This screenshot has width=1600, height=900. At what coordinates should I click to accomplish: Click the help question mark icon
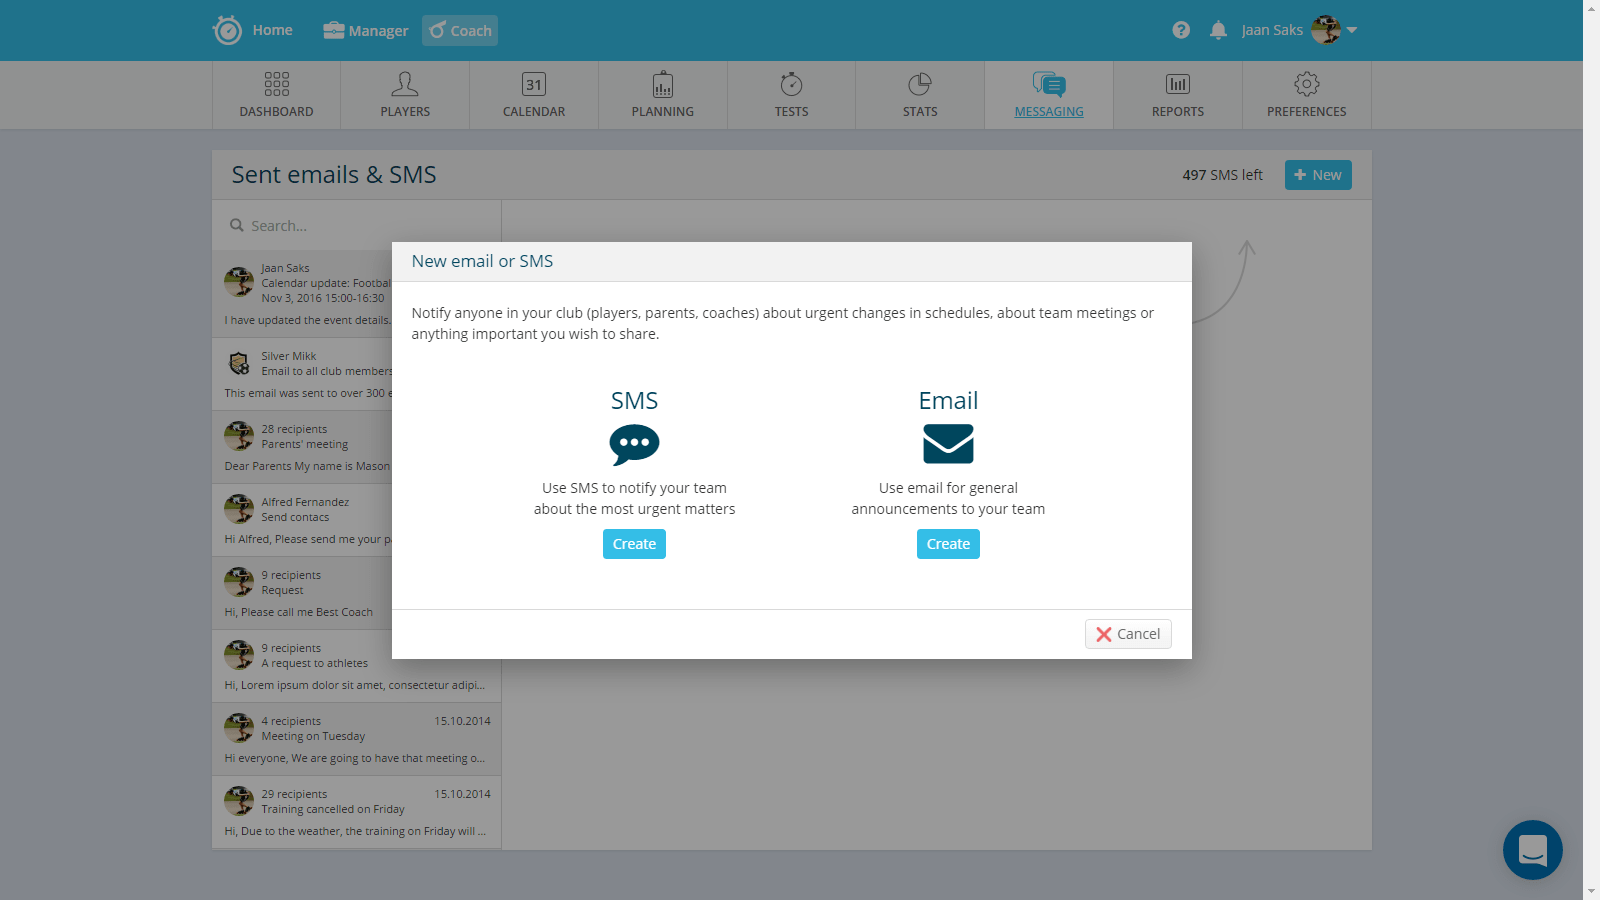[1181, 30]
